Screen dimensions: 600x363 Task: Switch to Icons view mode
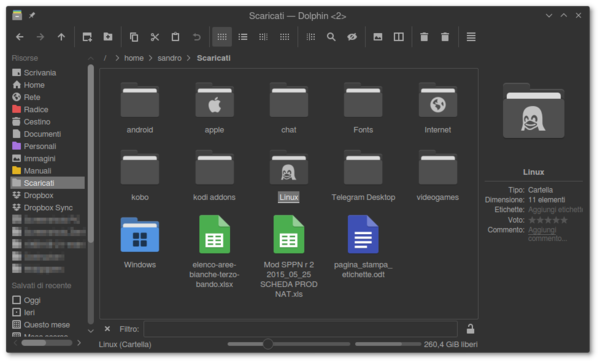(x=222, y=37)
